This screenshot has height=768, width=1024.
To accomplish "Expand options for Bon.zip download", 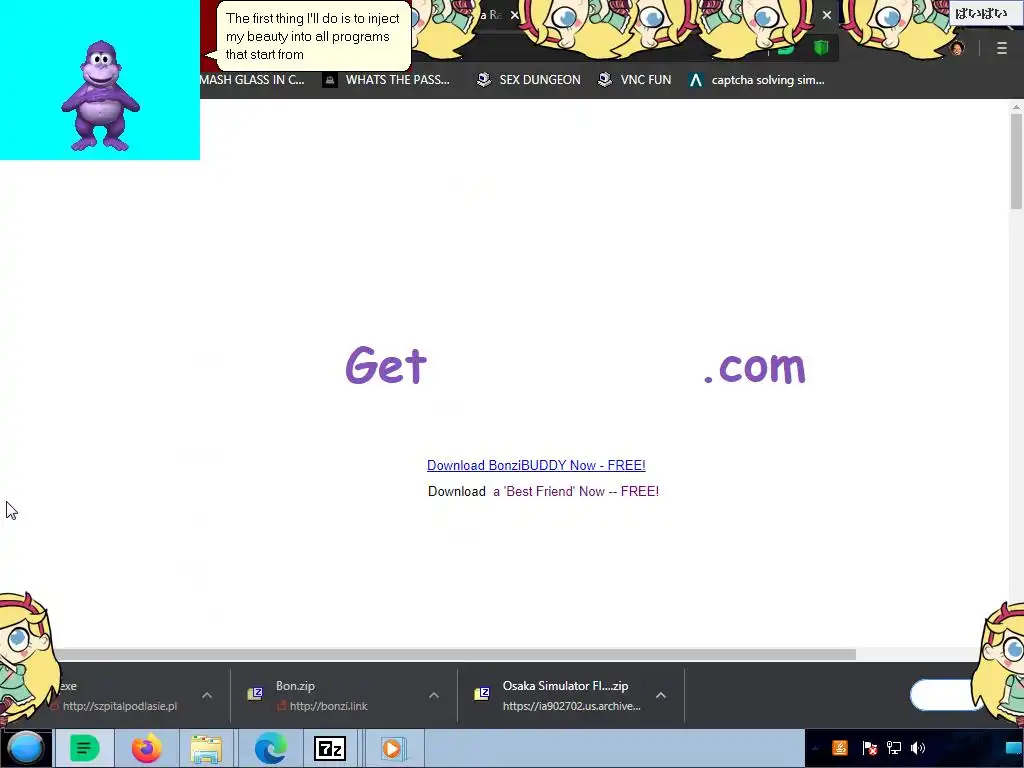I will pos(434,696).
